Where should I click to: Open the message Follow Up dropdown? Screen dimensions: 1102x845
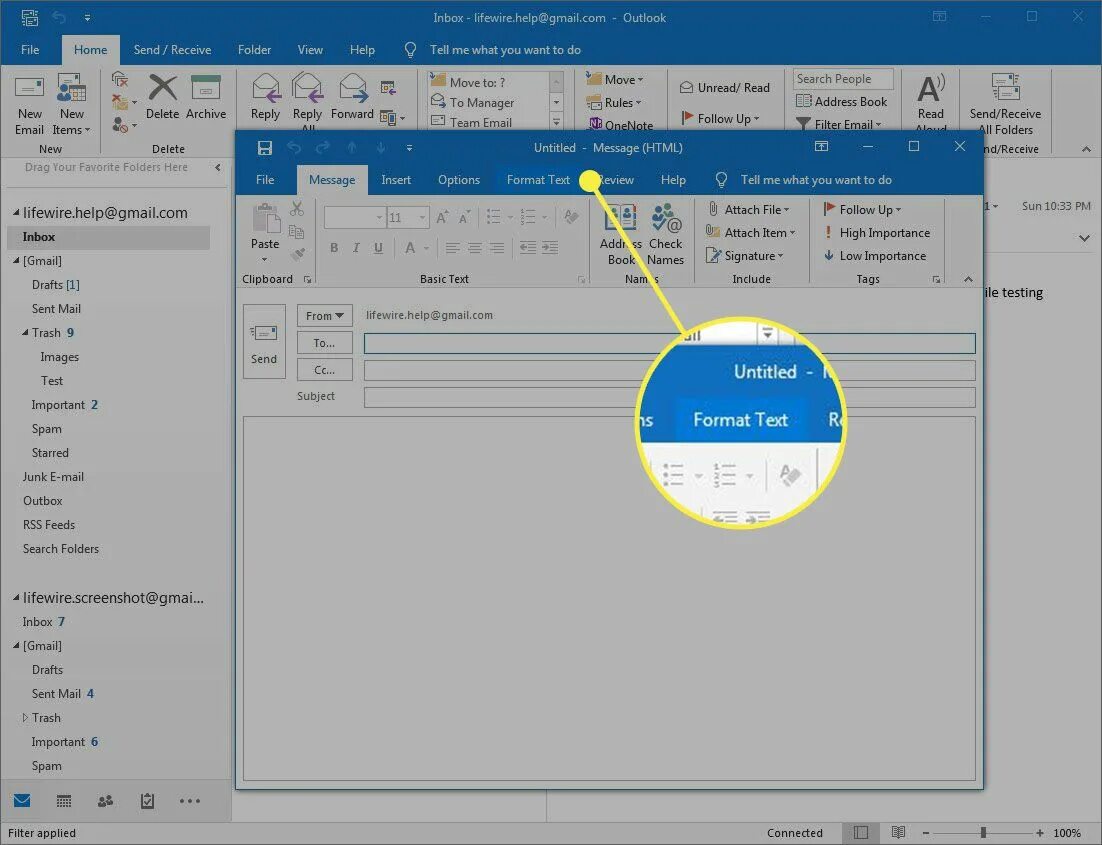click(x=862, y=209)
